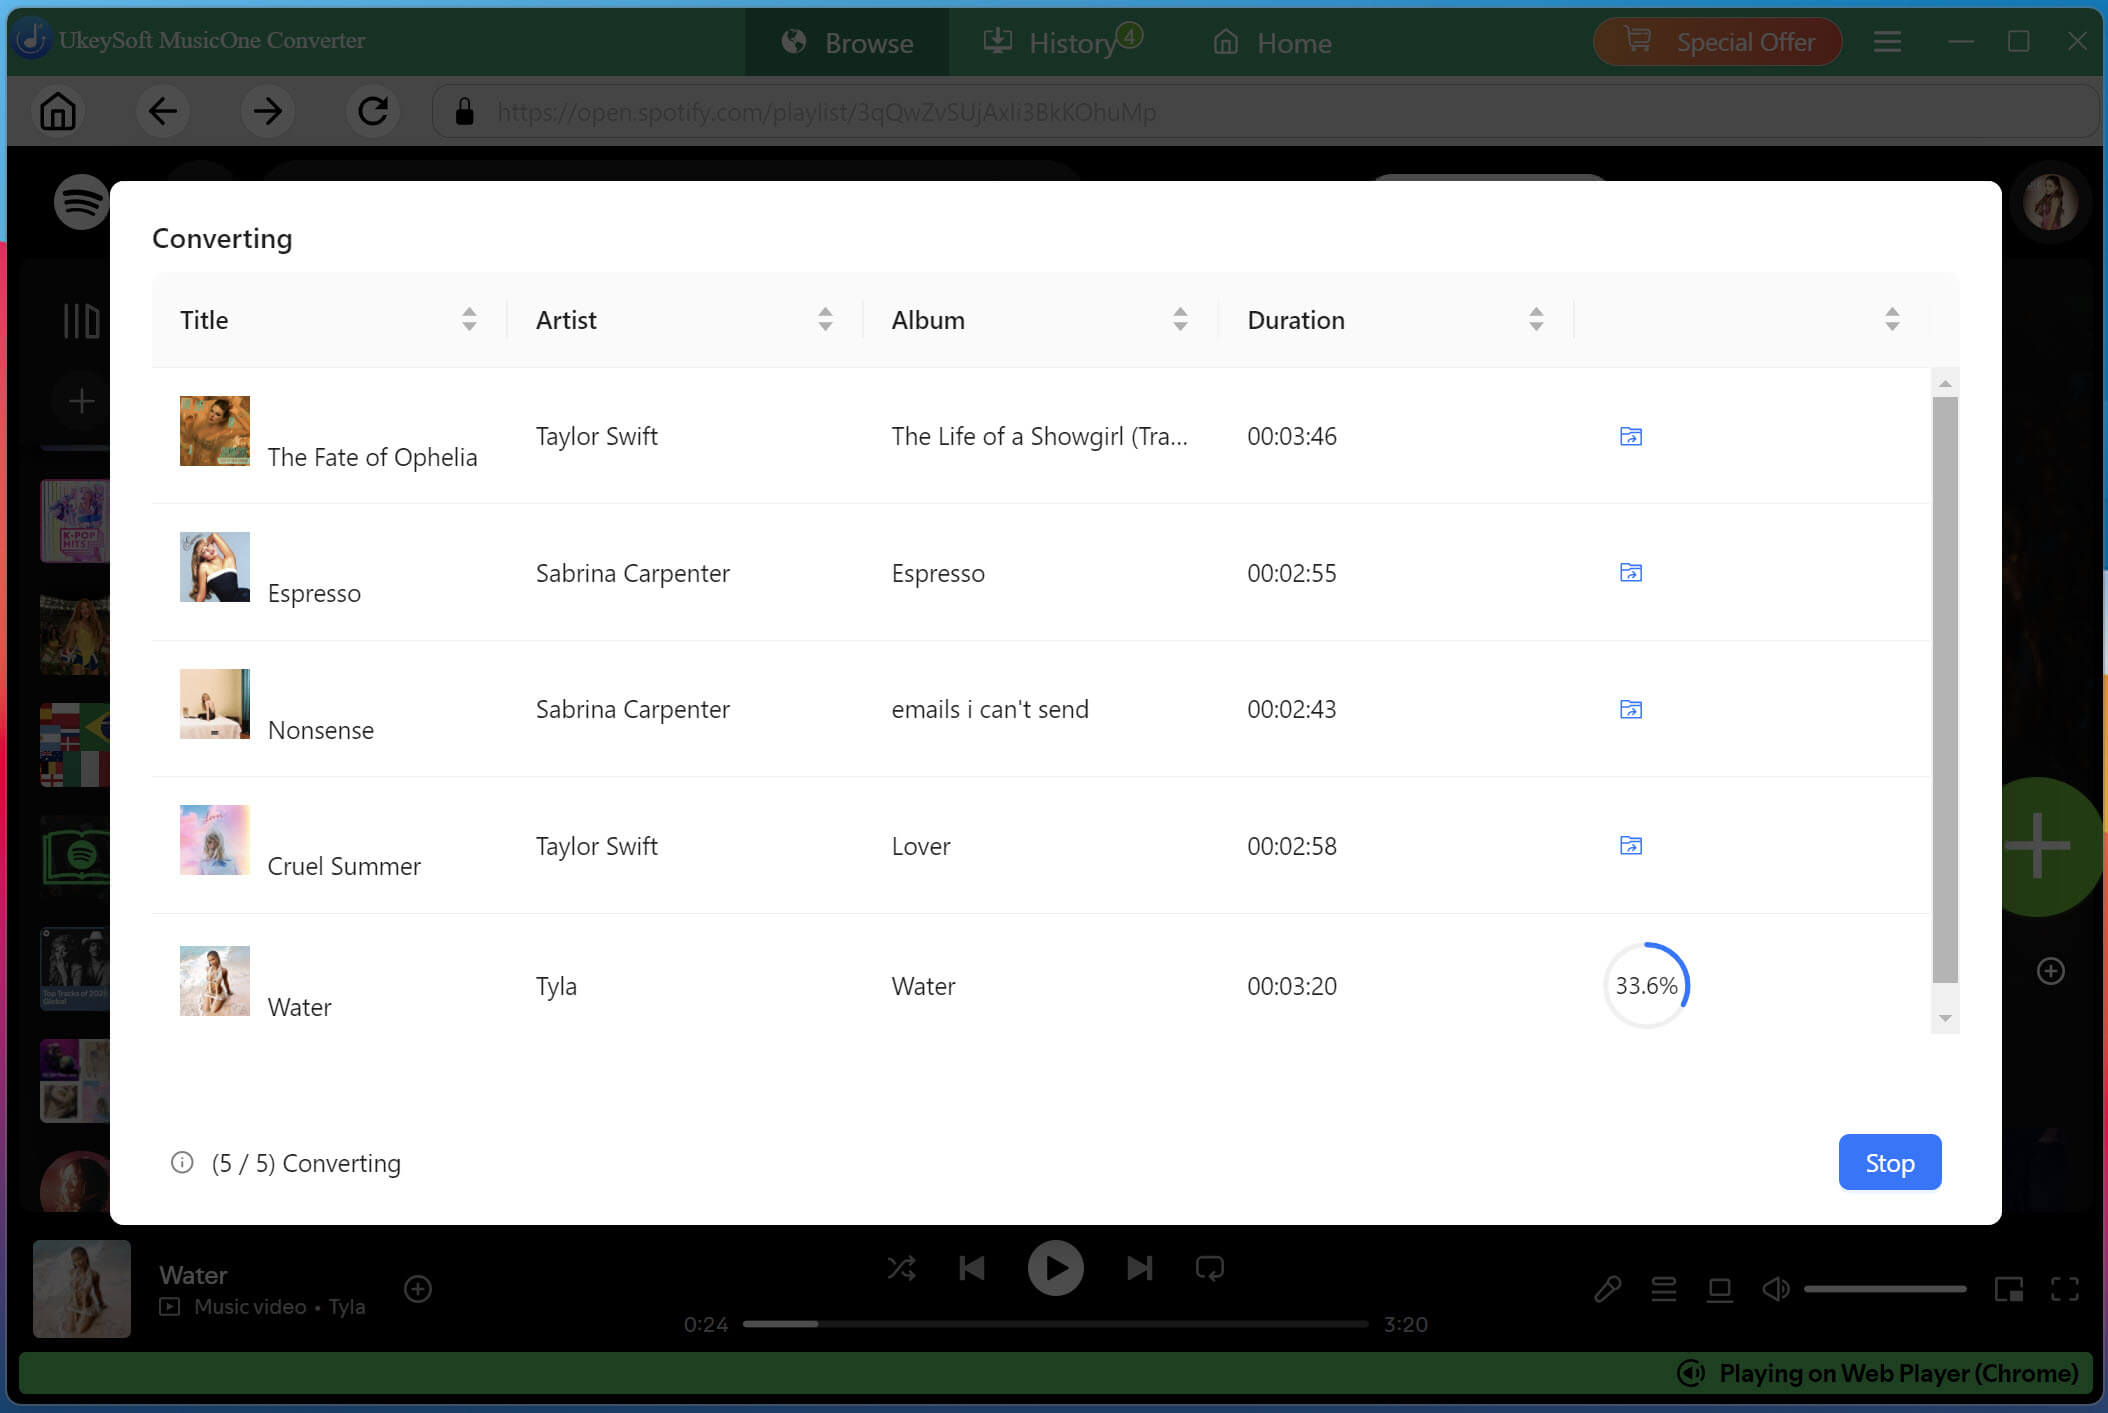Open connect to a device icon
The width and height of the screenshot is (2108, 1413).
tap(1720, 1289)
